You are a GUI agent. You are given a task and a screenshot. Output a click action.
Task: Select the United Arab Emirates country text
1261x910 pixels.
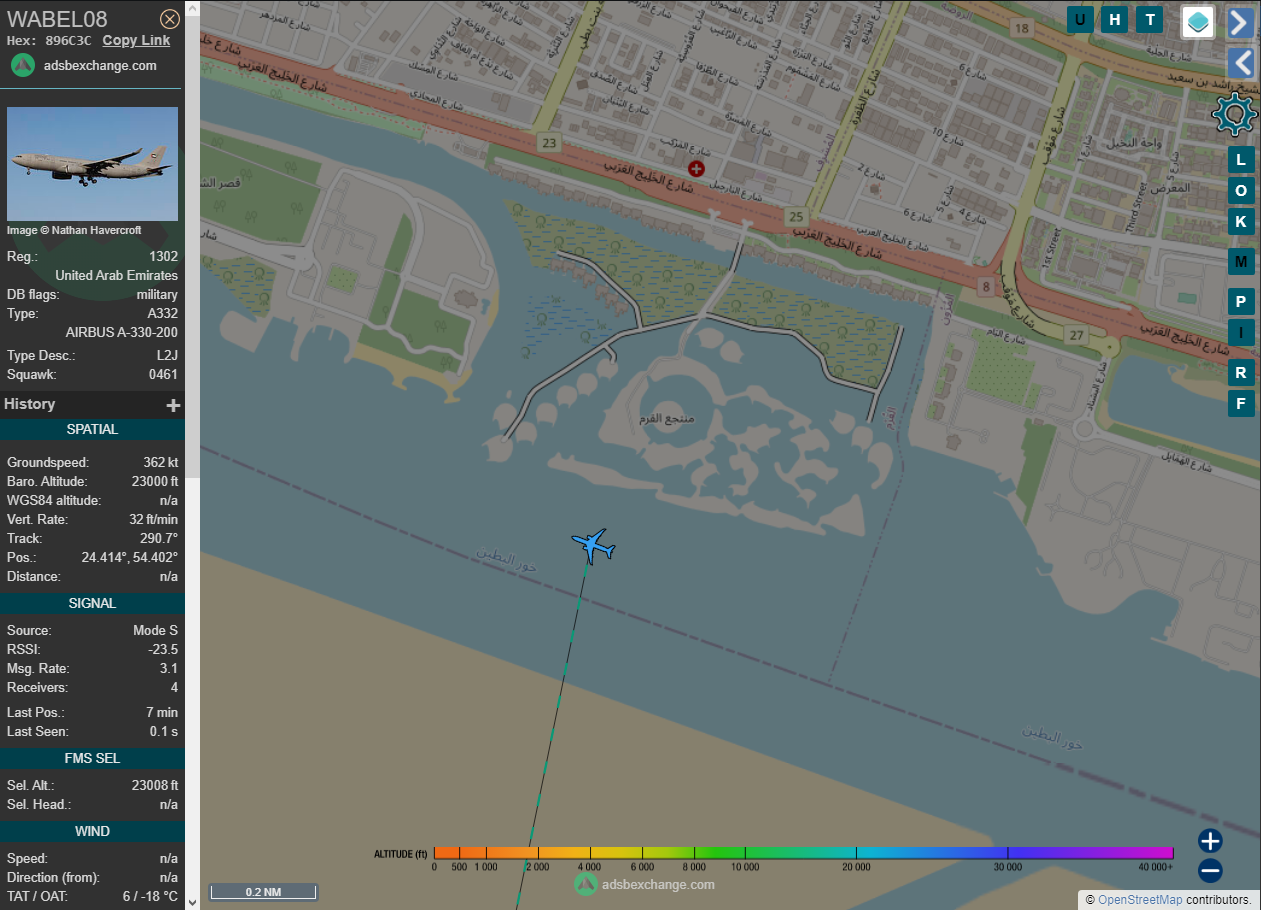117,275
